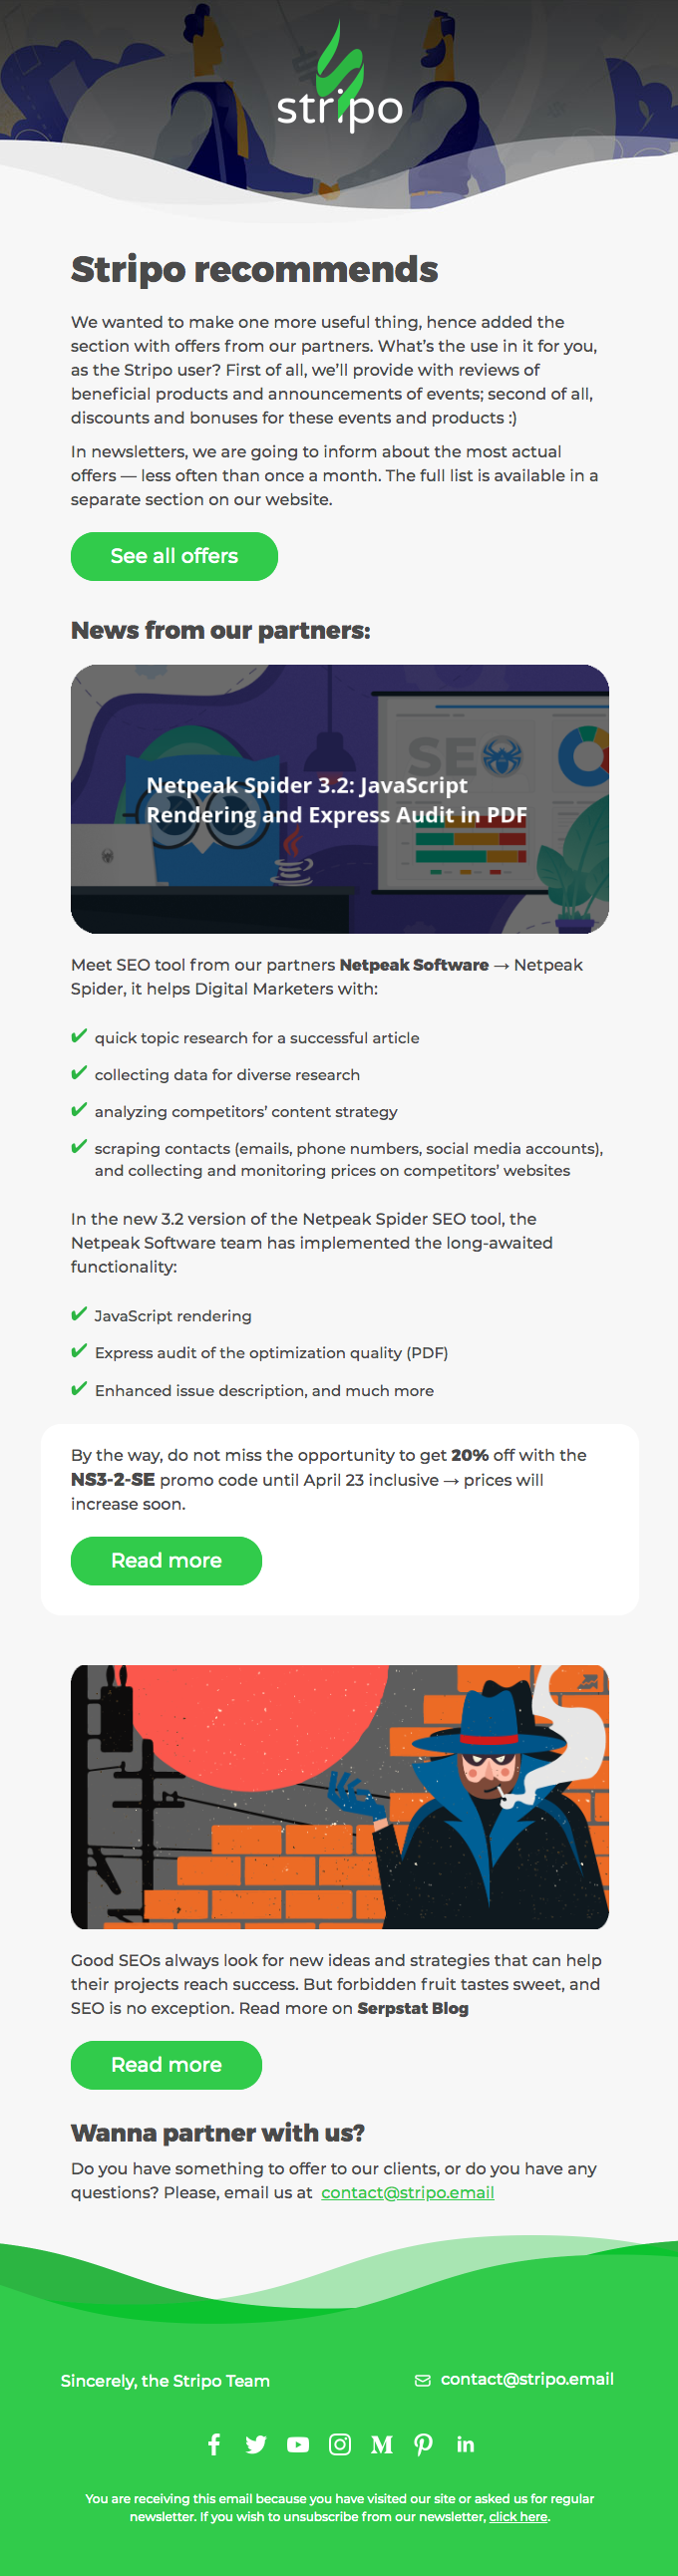Open the Twitter bird icon
Screen dimensions: 678x2576
pyautogui.click(x=256, y=2444)
